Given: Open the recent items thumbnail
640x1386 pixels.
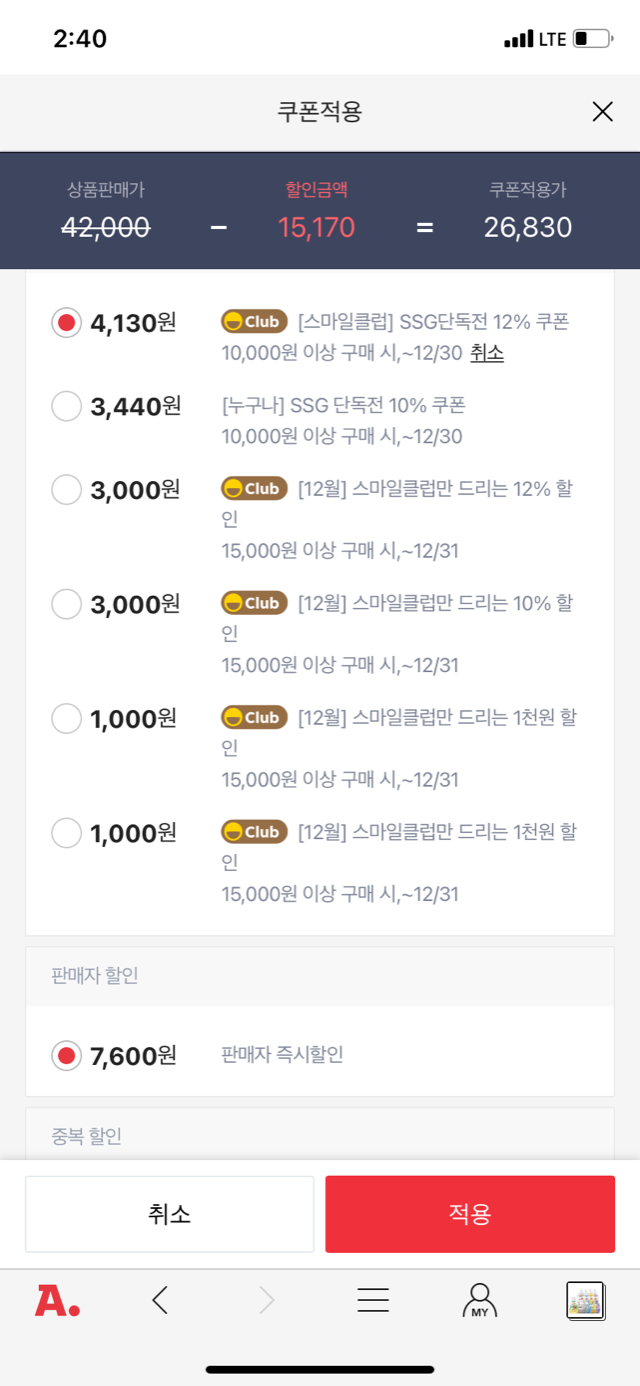Looking at the screenshot, I should (x=586, y=1300).
